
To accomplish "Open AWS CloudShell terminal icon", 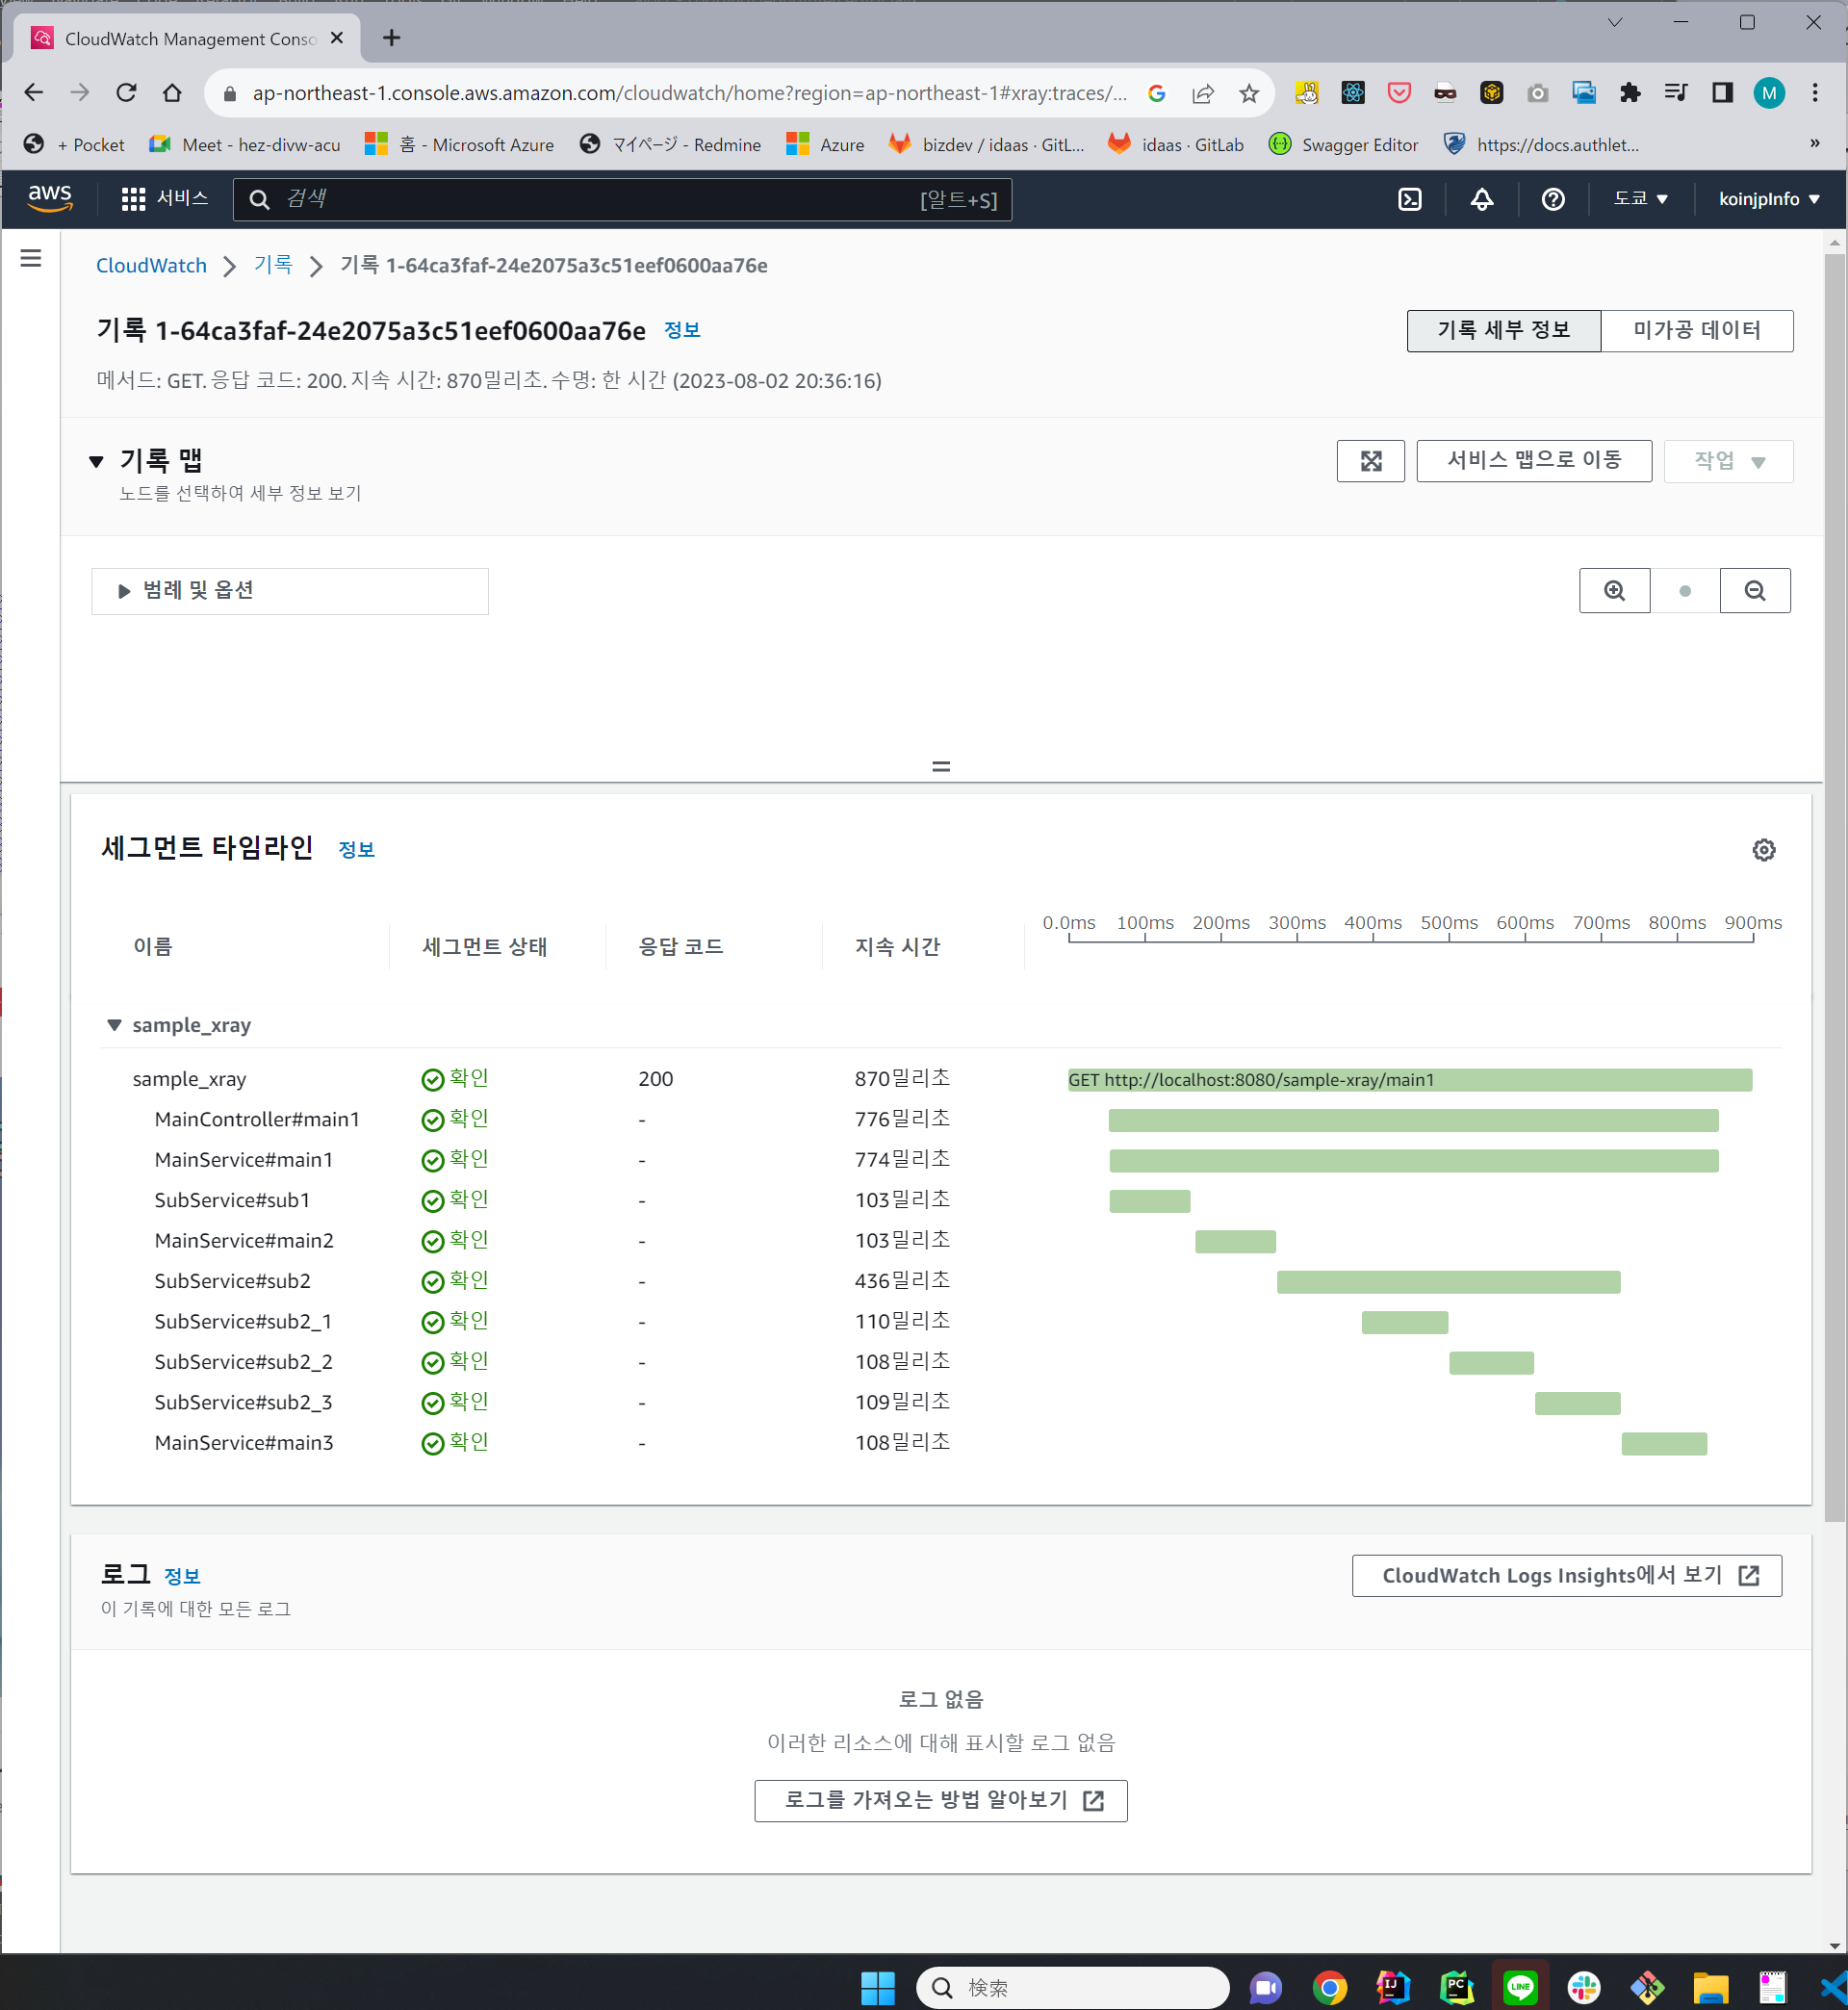I will point(1409,199).
